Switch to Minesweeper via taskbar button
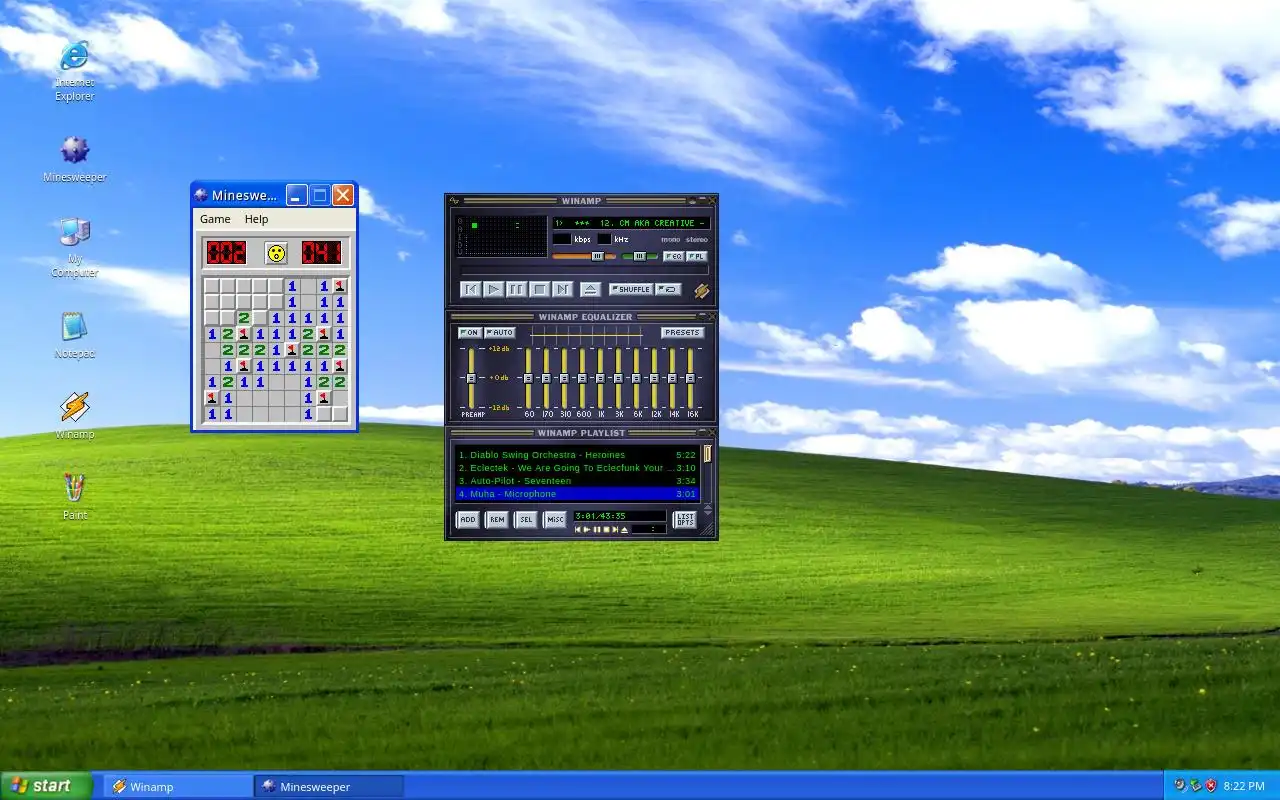 (329, 787)
